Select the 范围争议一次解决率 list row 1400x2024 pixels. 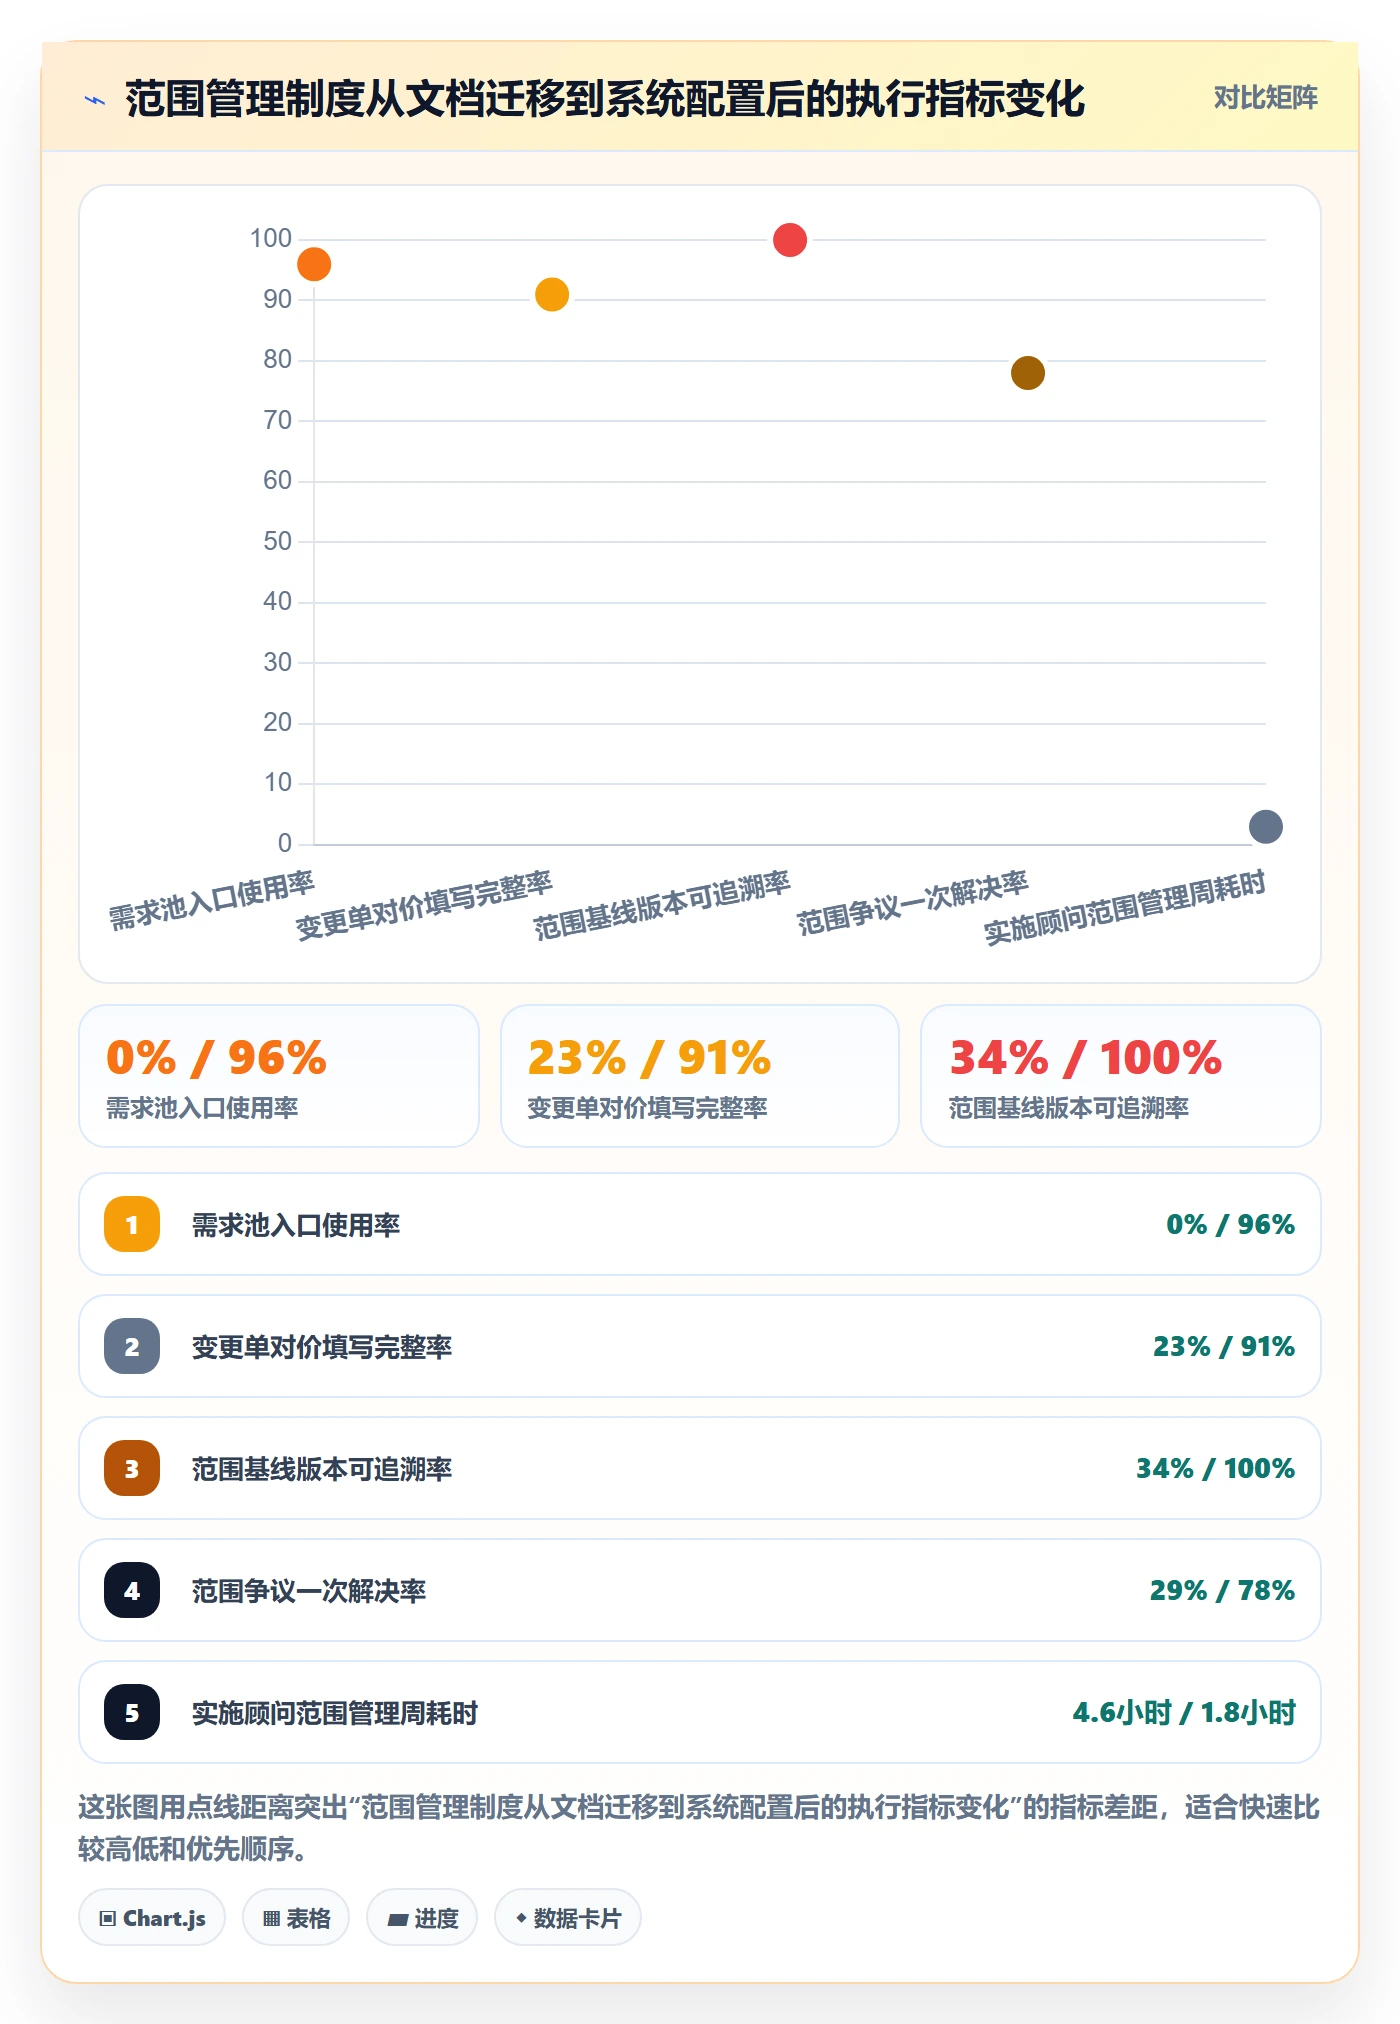click(x=700, y=1590)
